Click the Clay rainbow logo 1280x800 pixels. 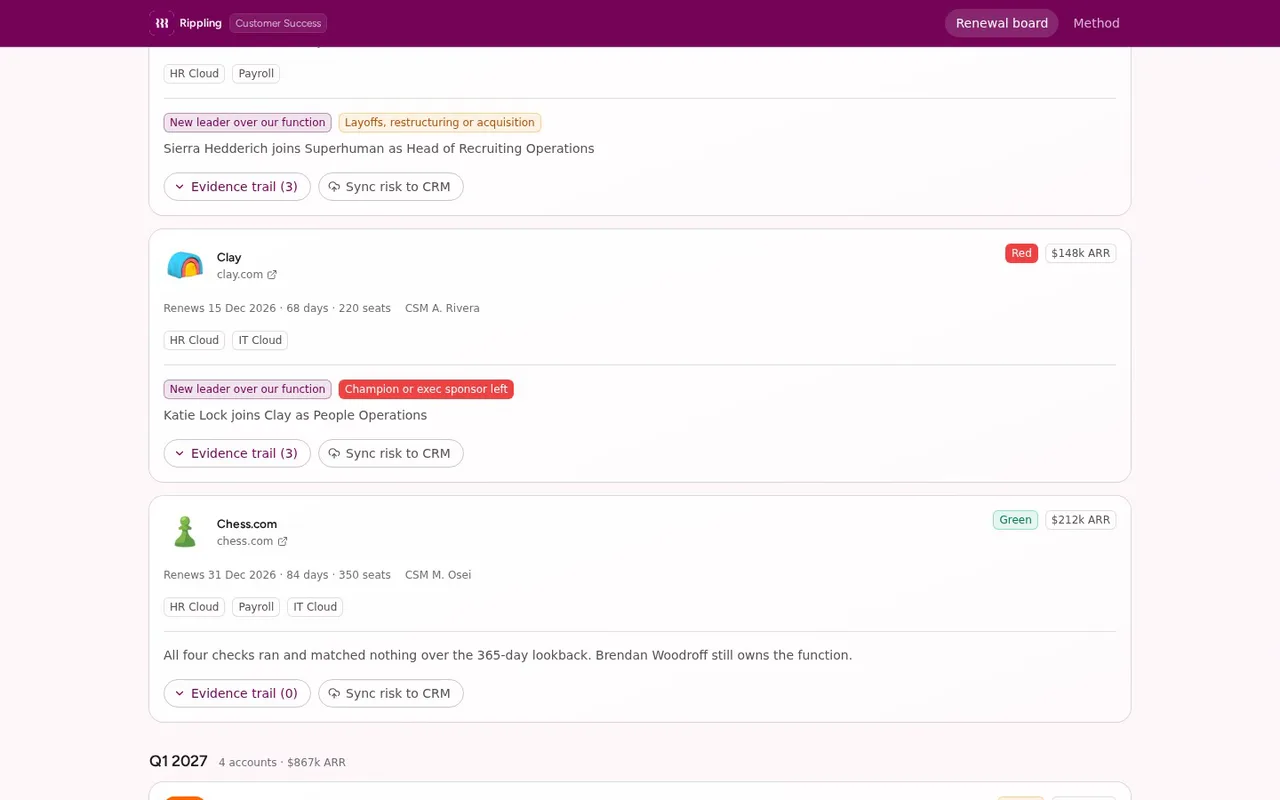pyautogui.click(x=185, y=265)
